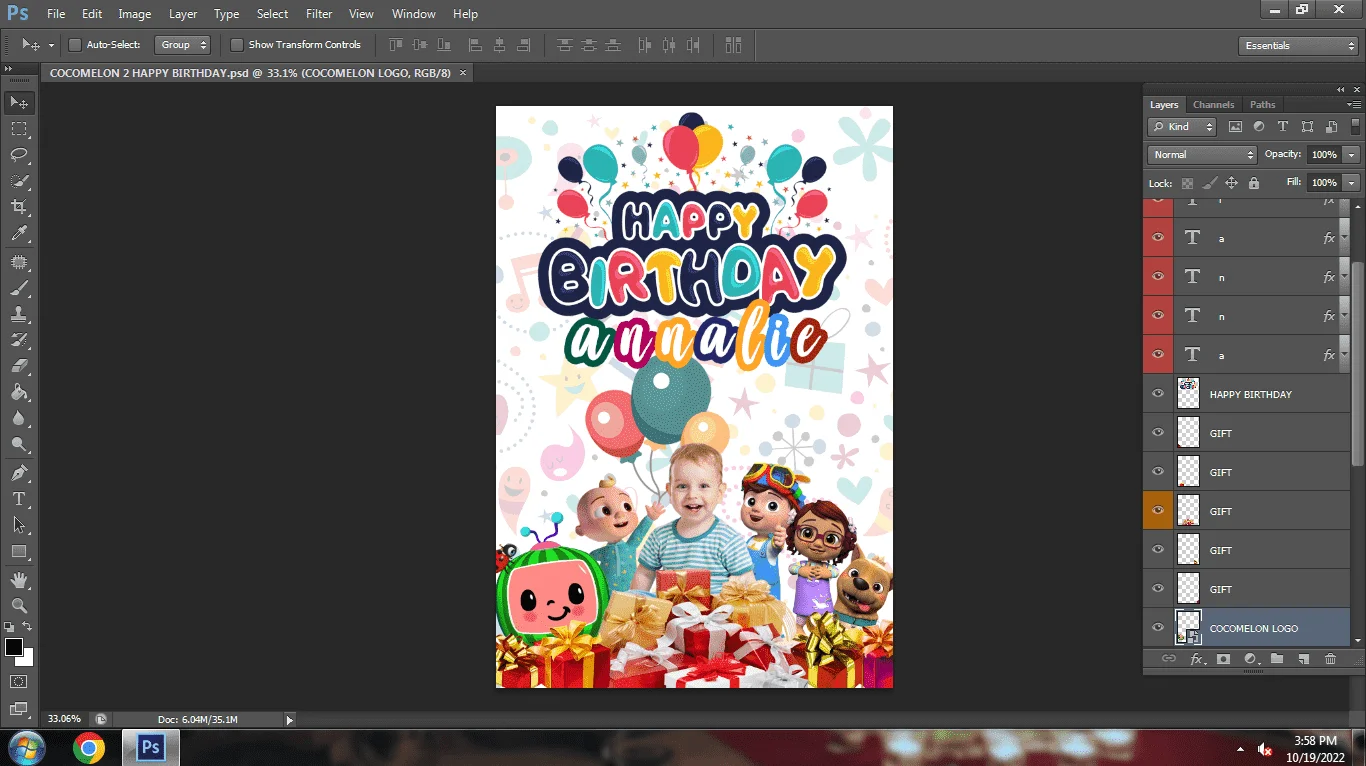Open the File menu
This screenshot has height=766, width=1366.
pyautogui.click(x=56, y=14)
